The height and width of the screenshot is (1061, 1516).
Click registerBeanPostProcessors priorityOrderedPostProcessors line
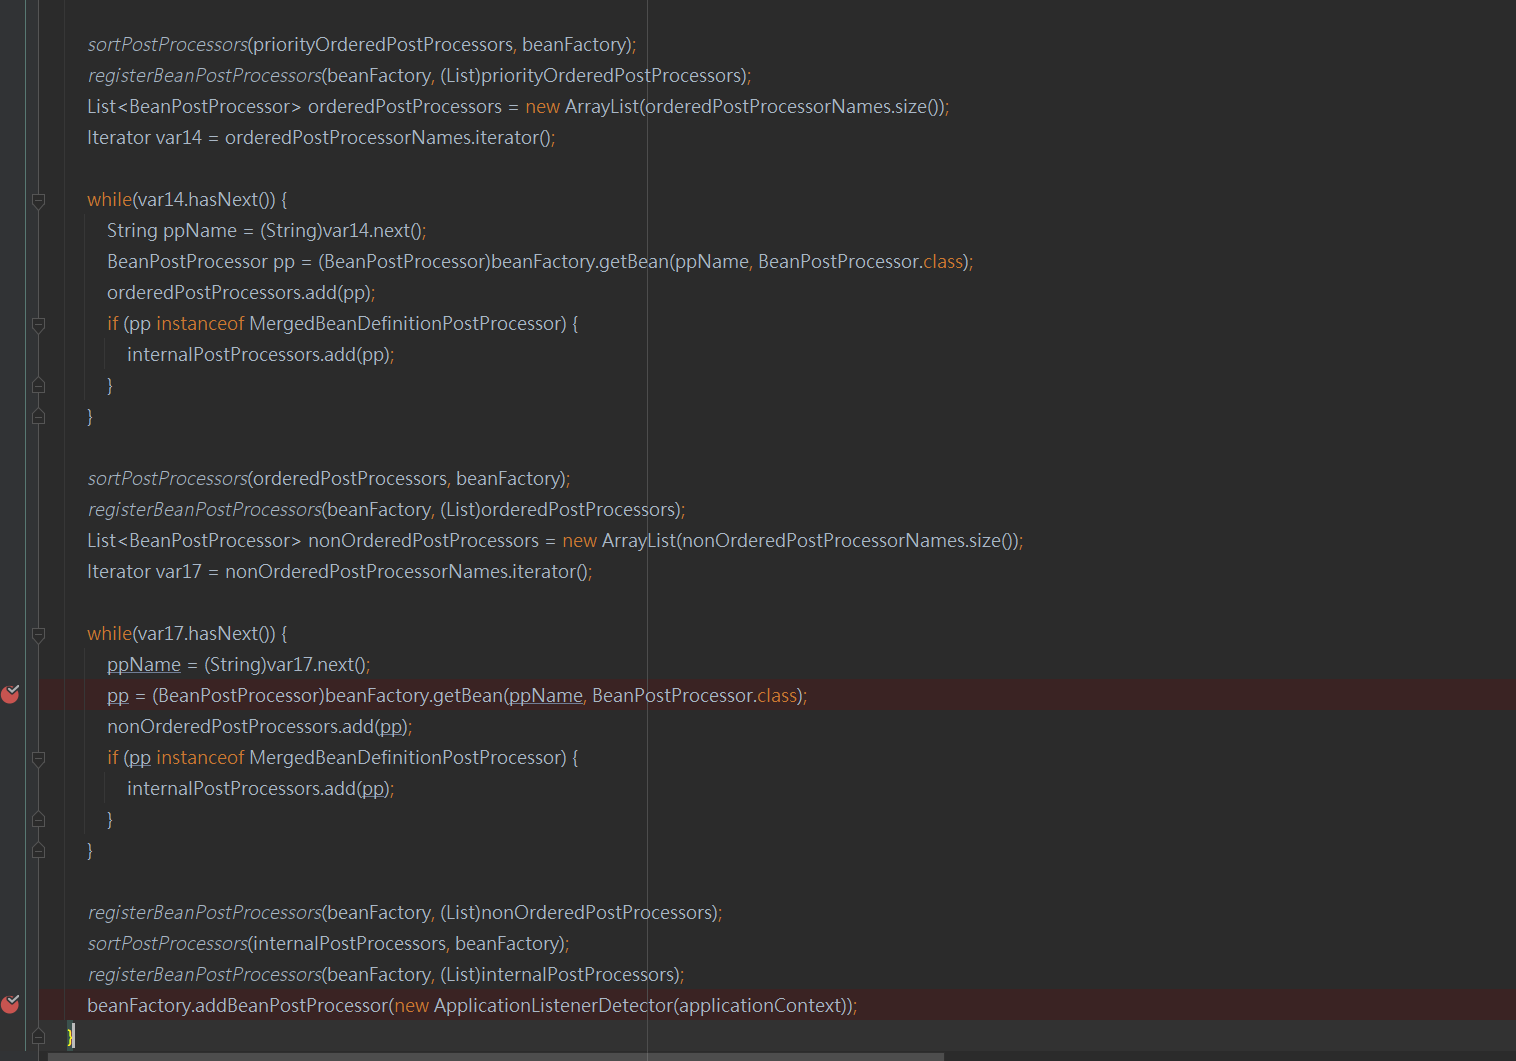tap(419, 75)
